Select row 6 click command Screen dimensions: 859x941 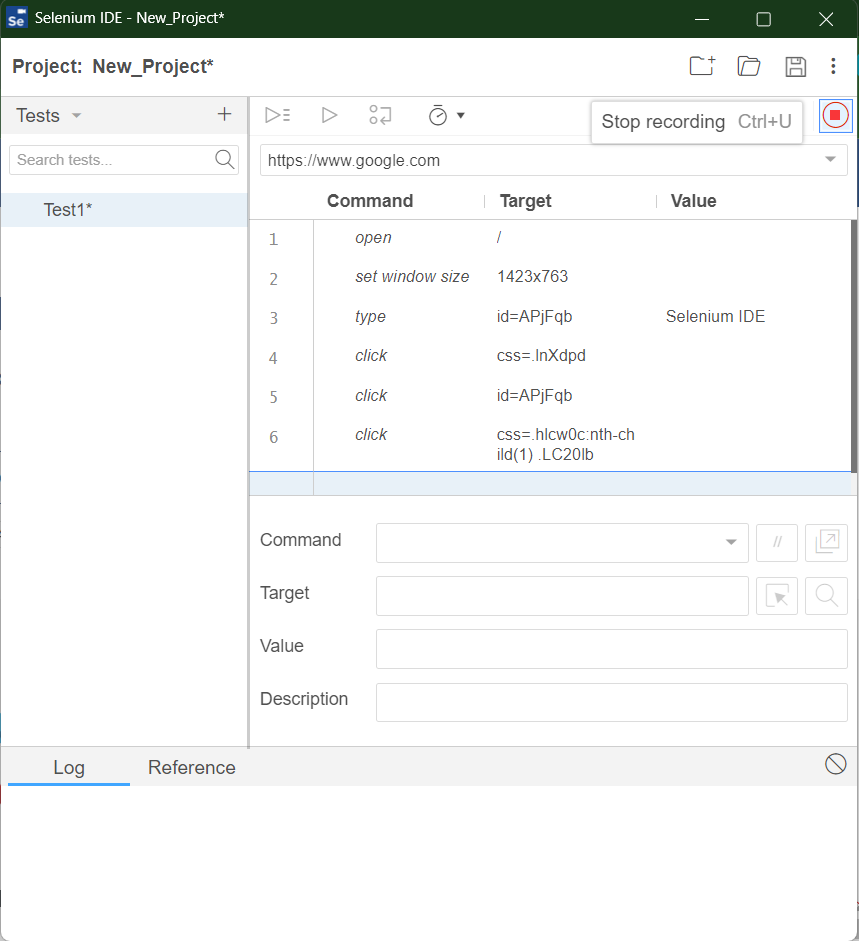pos(550,444)
